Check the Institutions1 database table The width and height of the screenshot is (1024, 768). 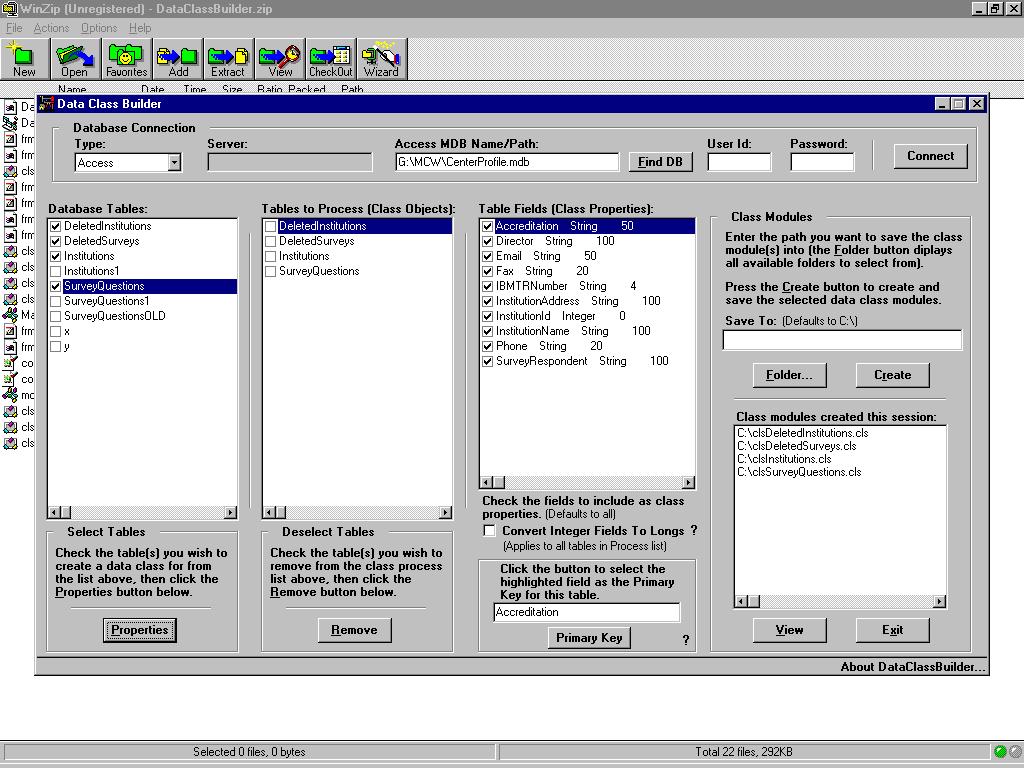click(56, 271)
